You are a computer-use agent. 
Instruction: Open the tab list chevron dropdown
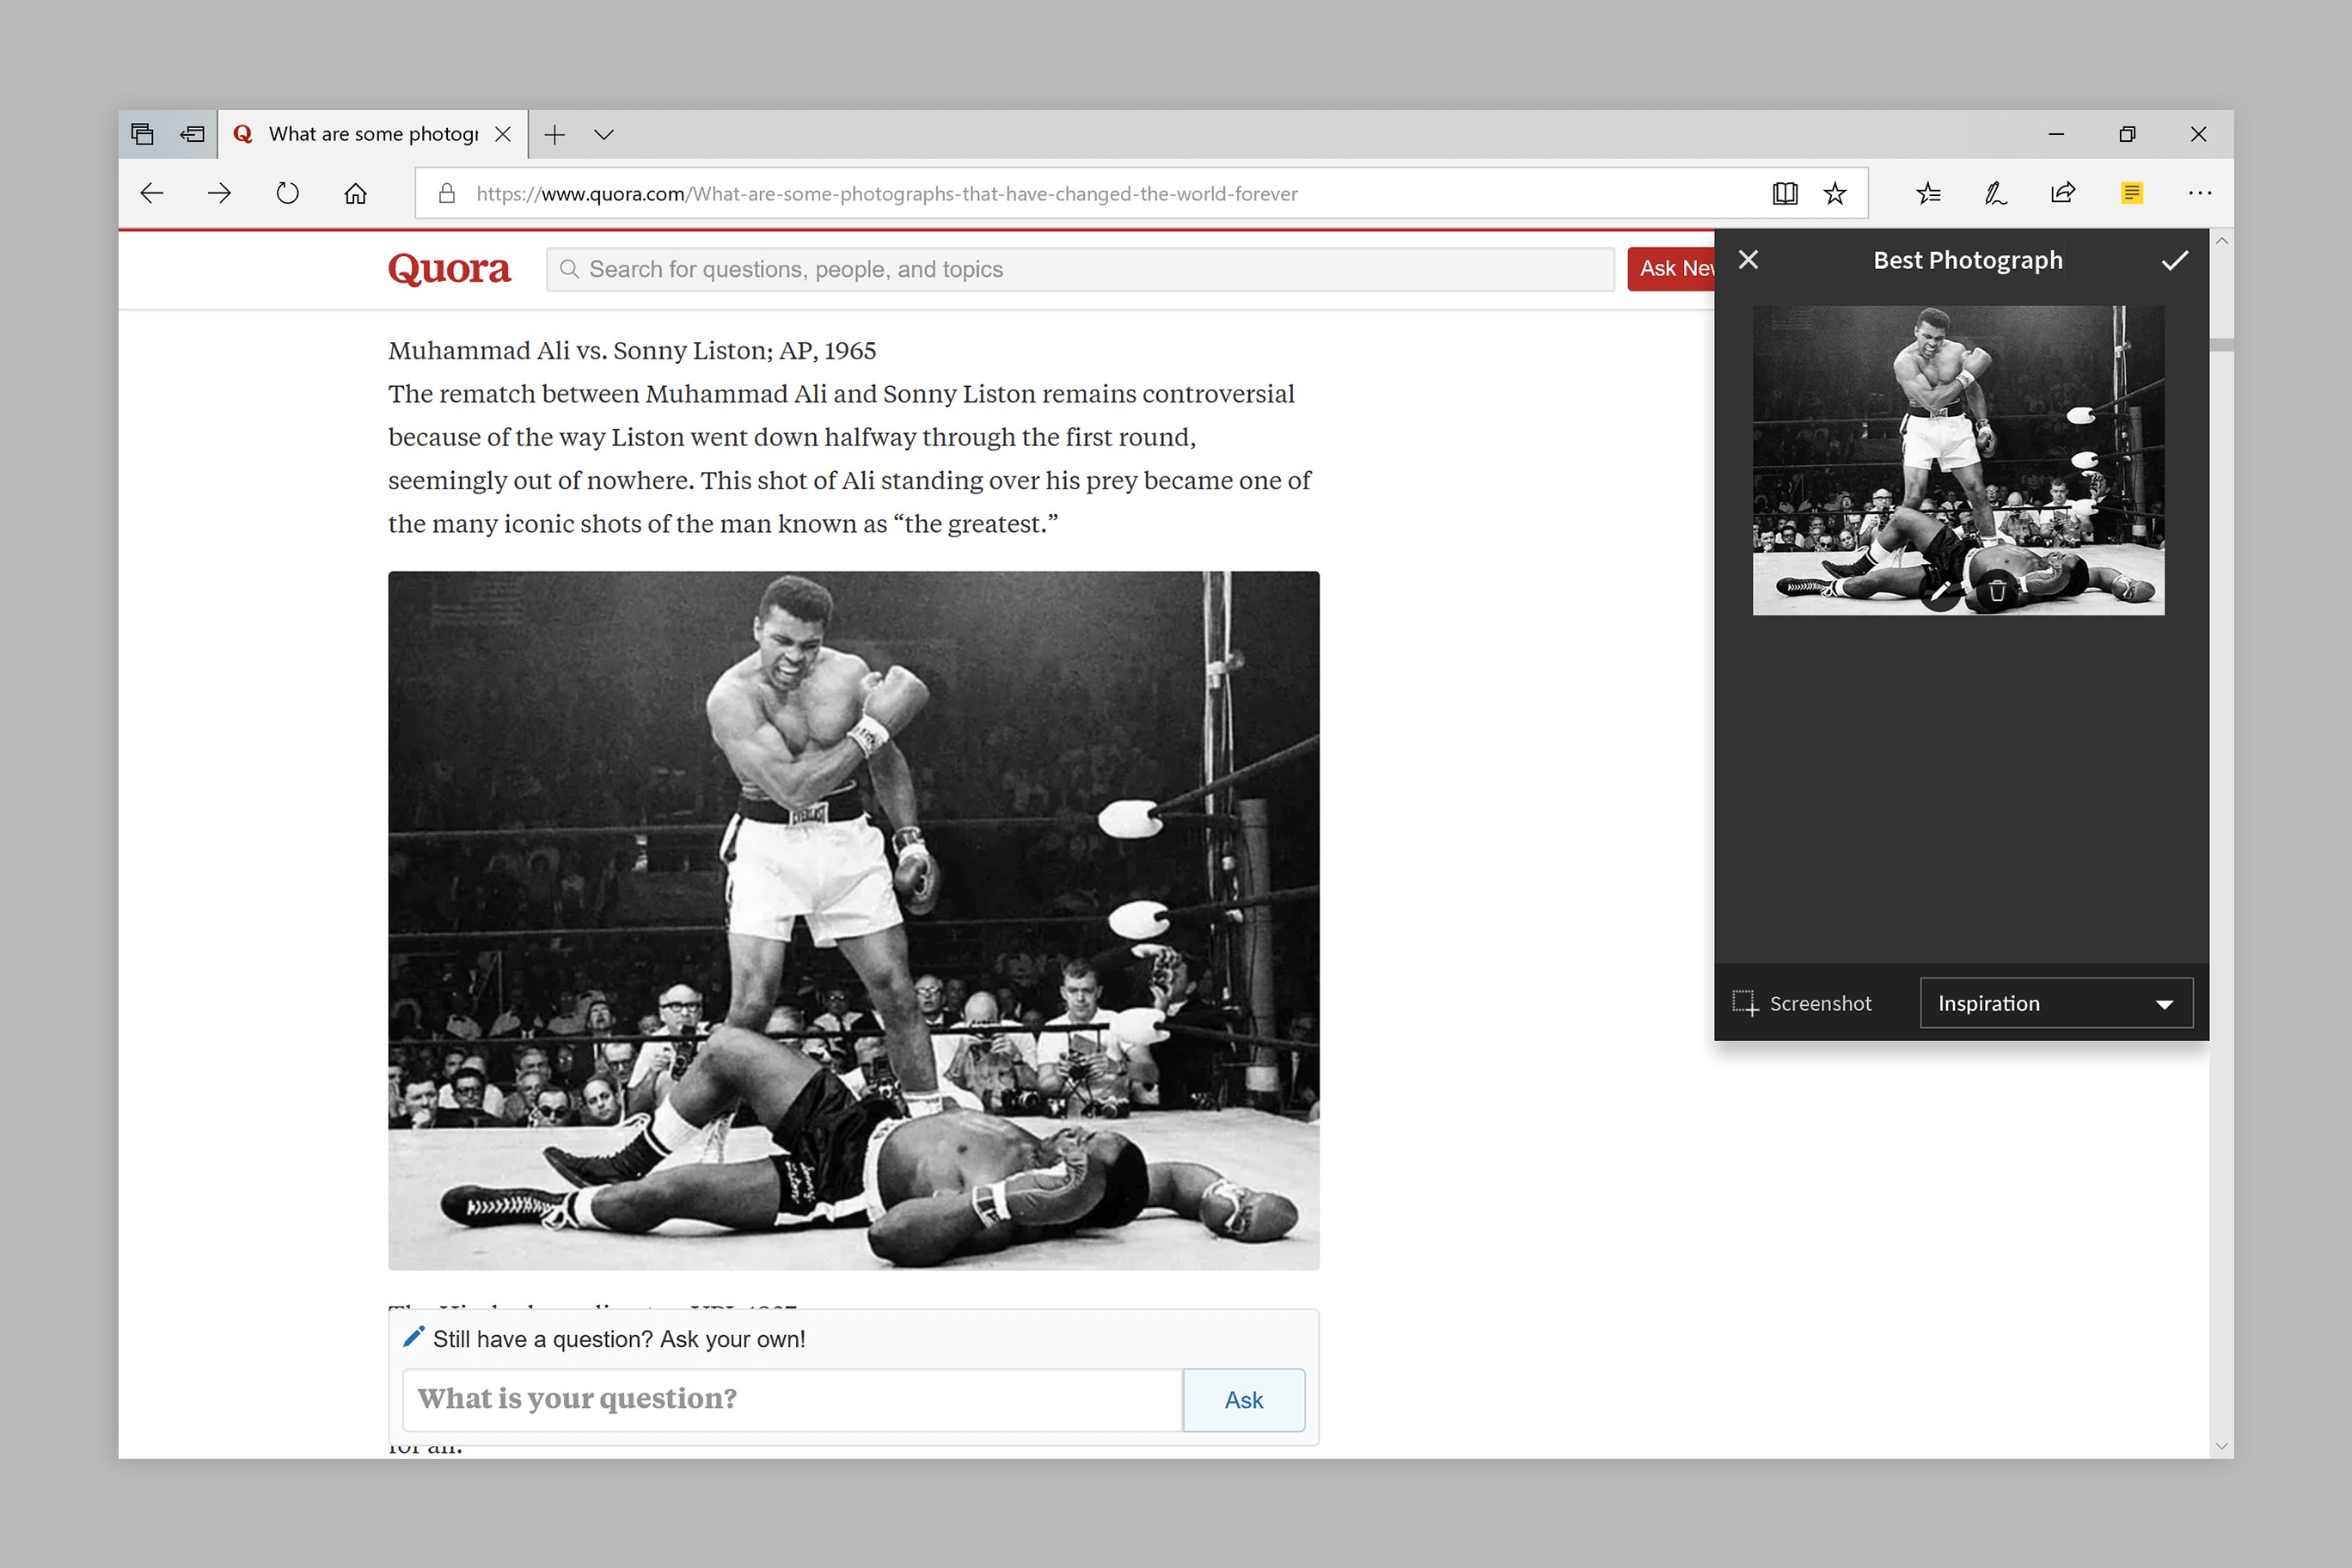(603, 135)
